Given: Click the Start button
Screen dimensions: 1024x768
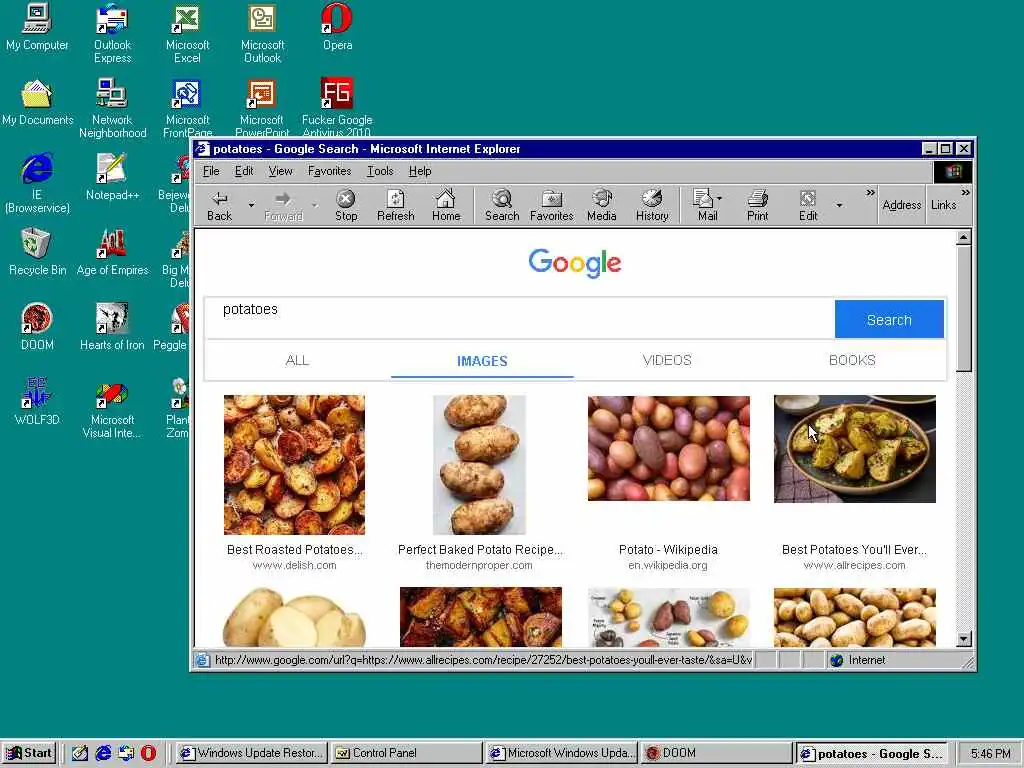Looking at the screenshot, I should point(29,753).
